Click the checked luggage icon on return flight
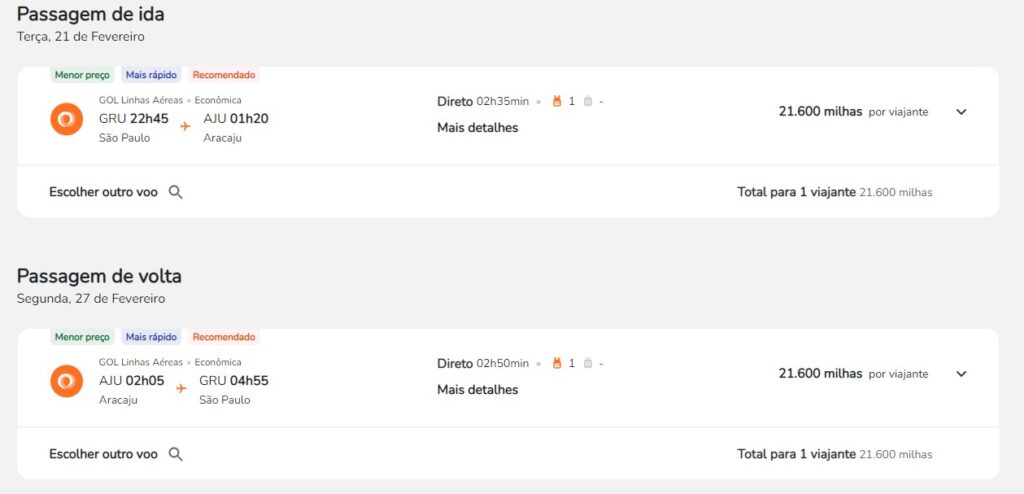 tap(587, 363)
